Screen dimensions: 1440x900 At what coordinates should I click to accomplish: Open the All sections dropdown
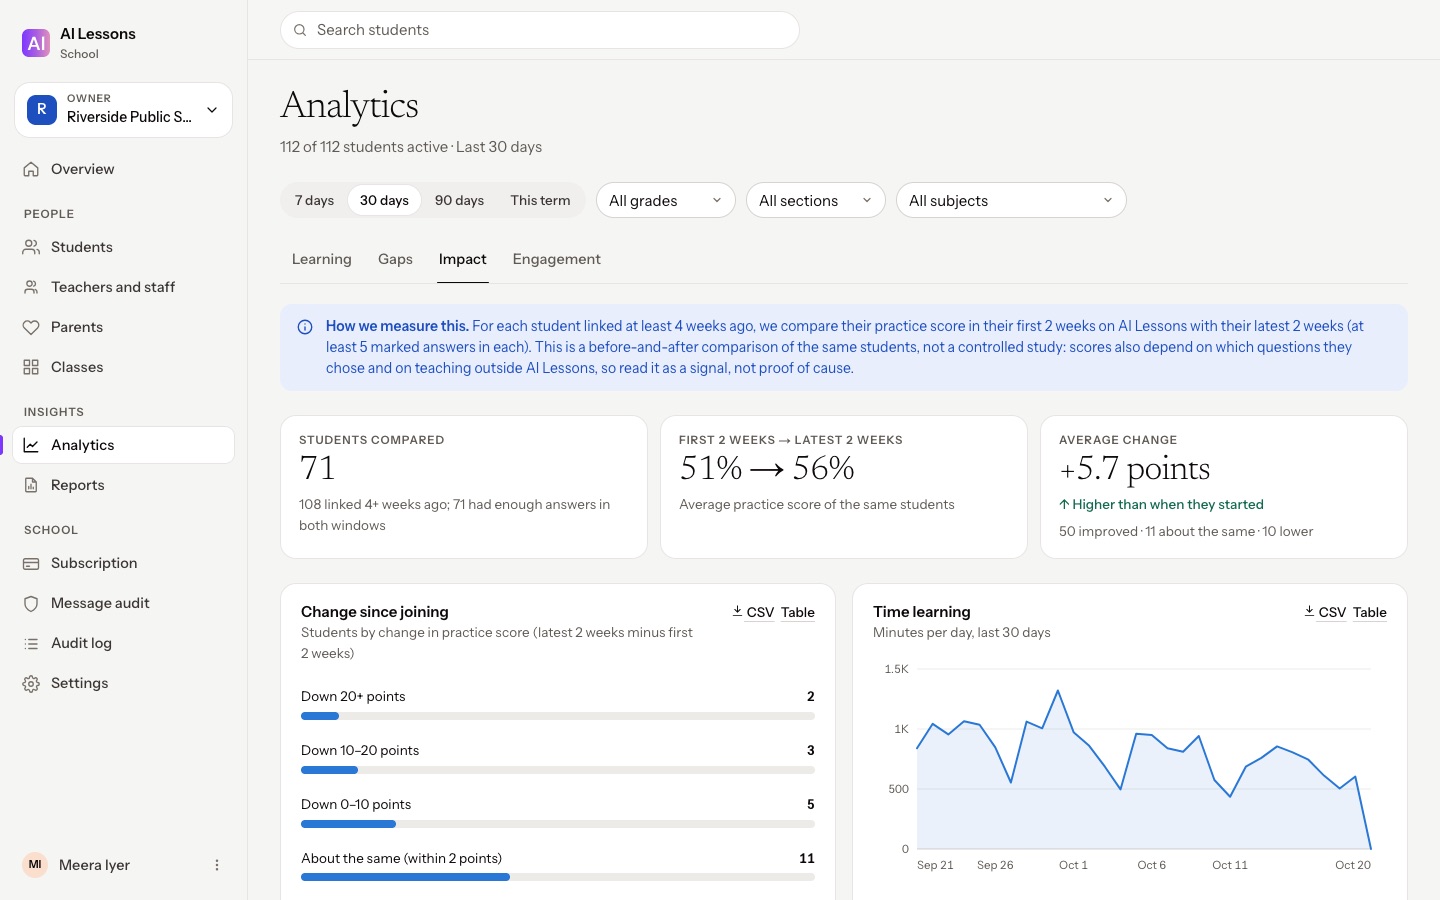(x=816, y=200)
